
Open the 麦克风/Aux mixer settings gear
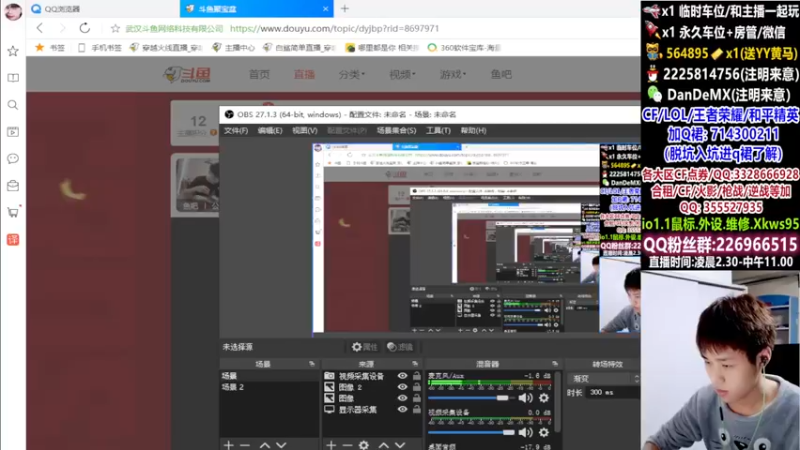click(544, 398)
